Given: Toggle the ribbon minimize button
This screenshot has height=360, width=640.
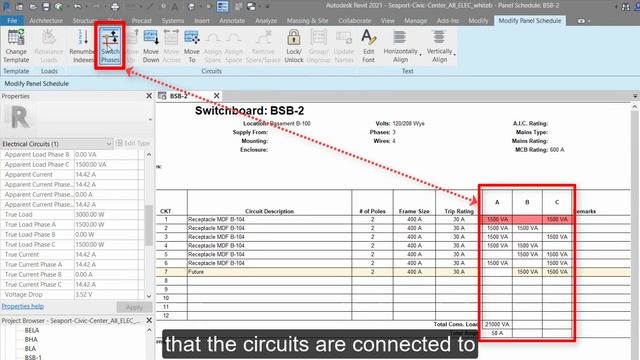Looking at the screenshot, I should pos(581,21).
